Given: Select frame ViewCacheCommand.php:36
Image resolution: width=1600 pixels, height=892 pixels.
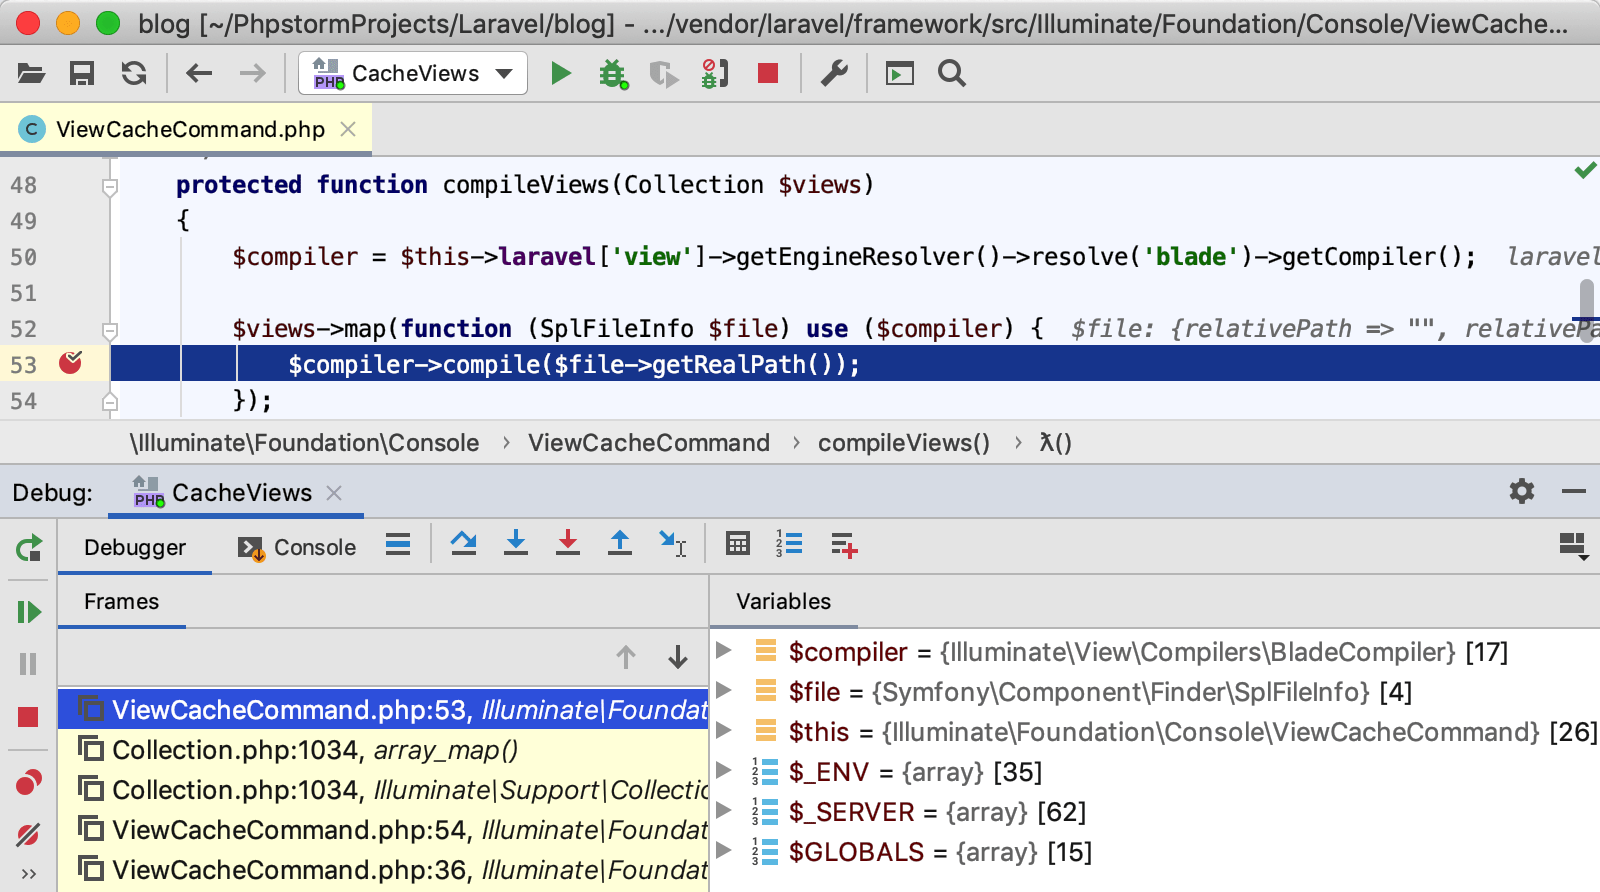Looking at the screenshot, I should pos(383,870).
